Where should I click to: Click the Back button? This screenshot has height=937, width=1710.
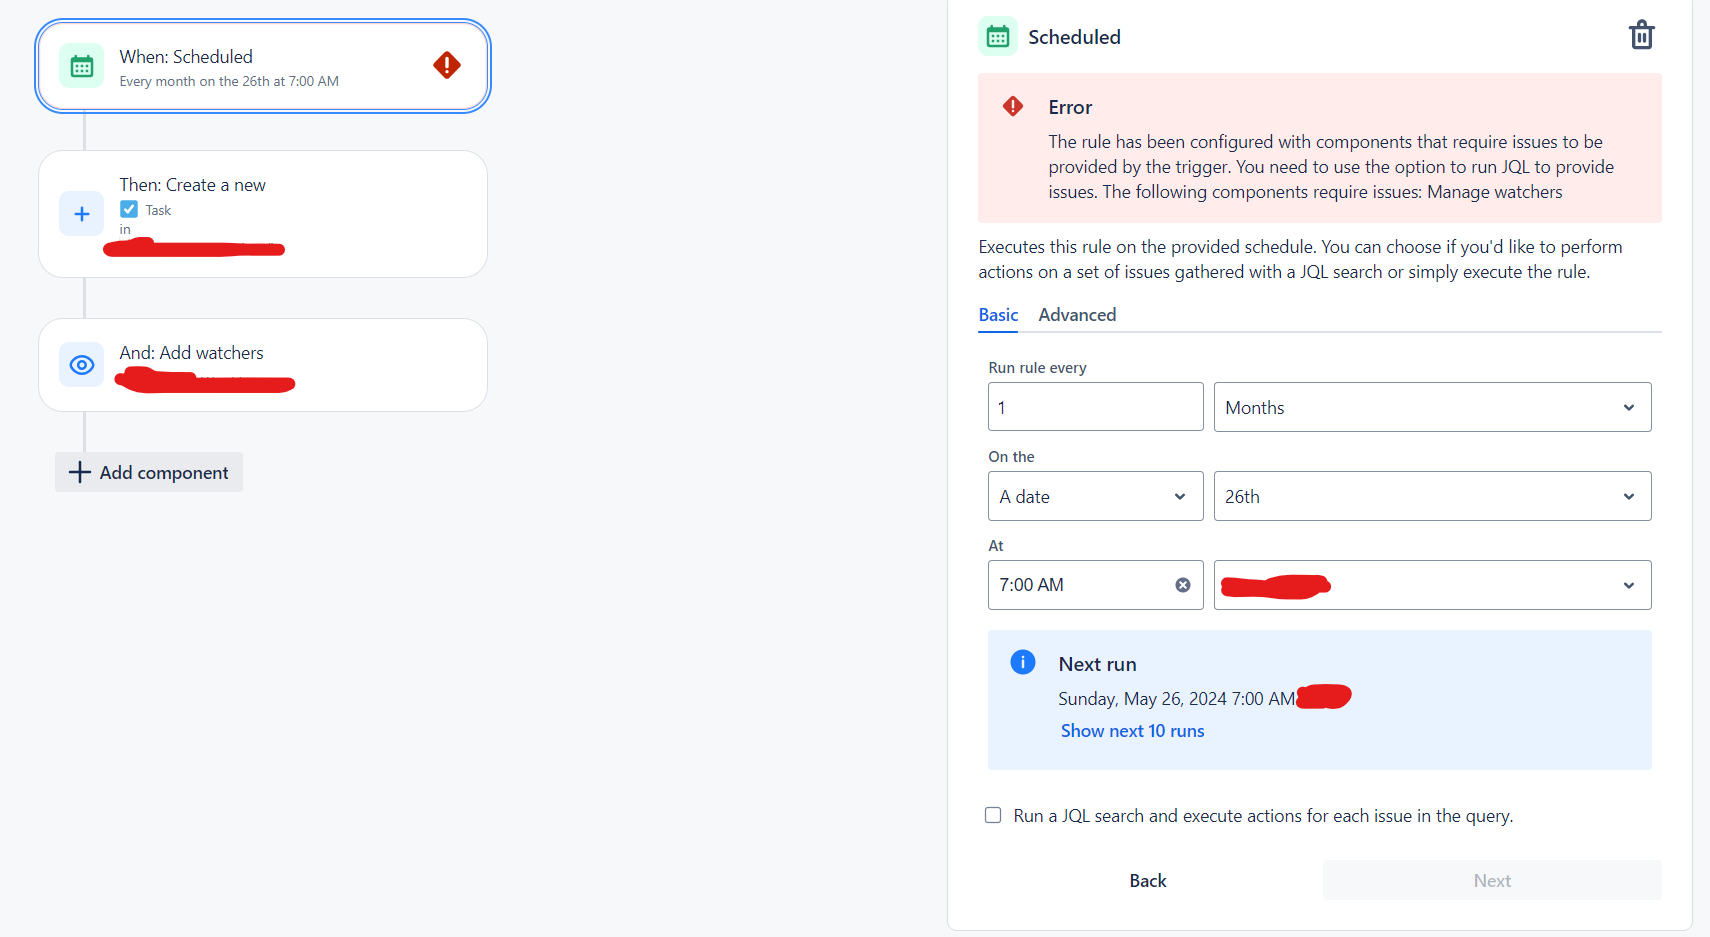pos(1148,880)
